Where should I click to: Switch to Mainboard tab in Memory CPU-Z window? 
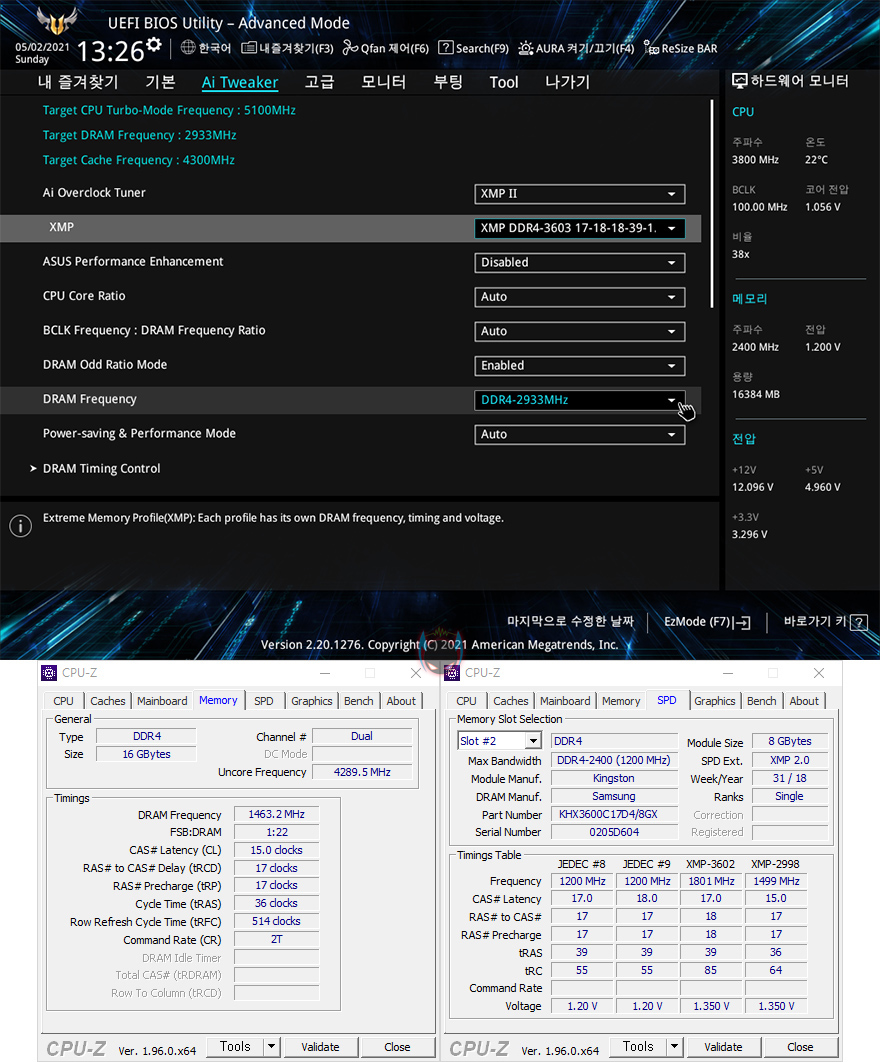pyautogui.click(x=162, y=701)
